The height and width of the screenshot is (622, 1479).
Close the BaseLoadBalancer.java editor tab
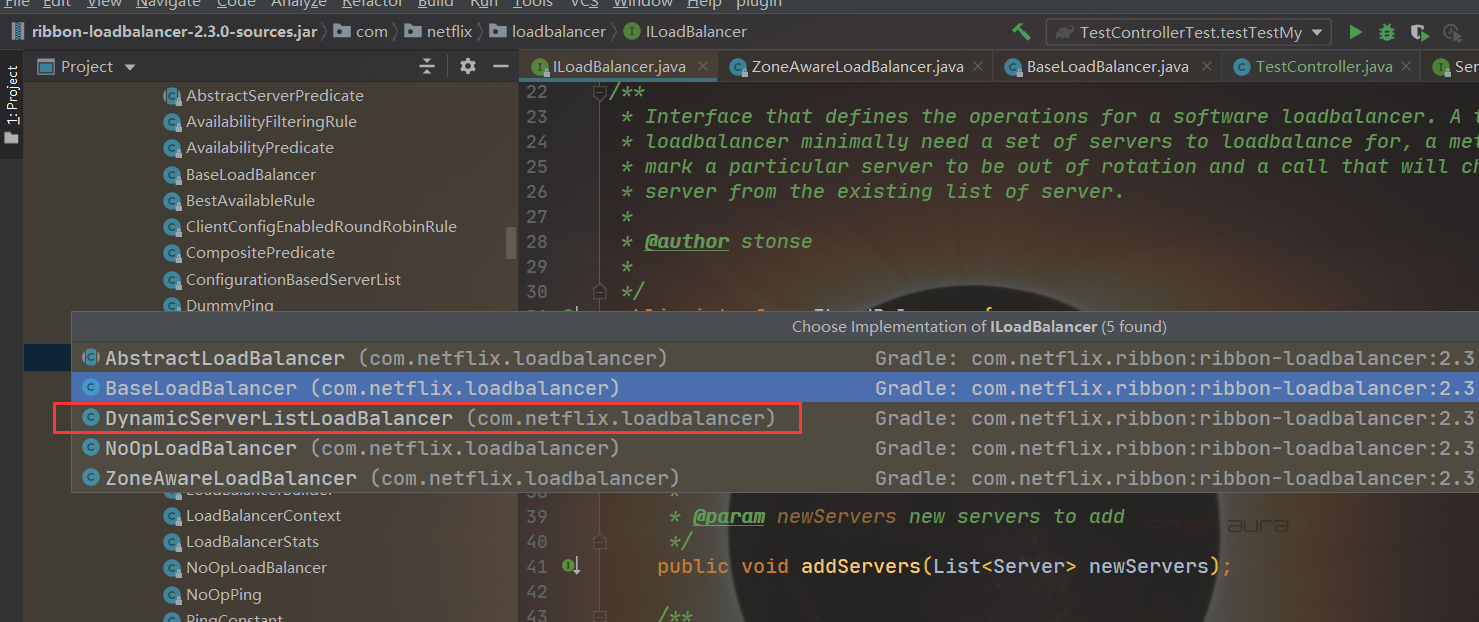pyautogui.click(x=1206, y=67)
